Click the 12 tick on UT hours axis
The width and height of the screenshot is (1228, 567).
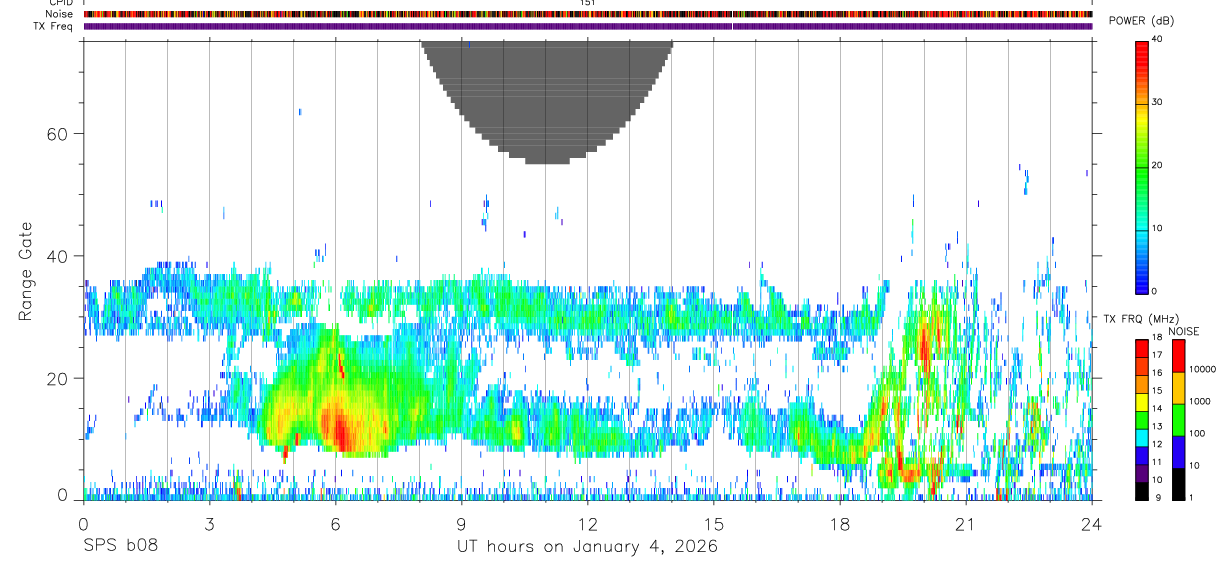click(x=587, y=526)
